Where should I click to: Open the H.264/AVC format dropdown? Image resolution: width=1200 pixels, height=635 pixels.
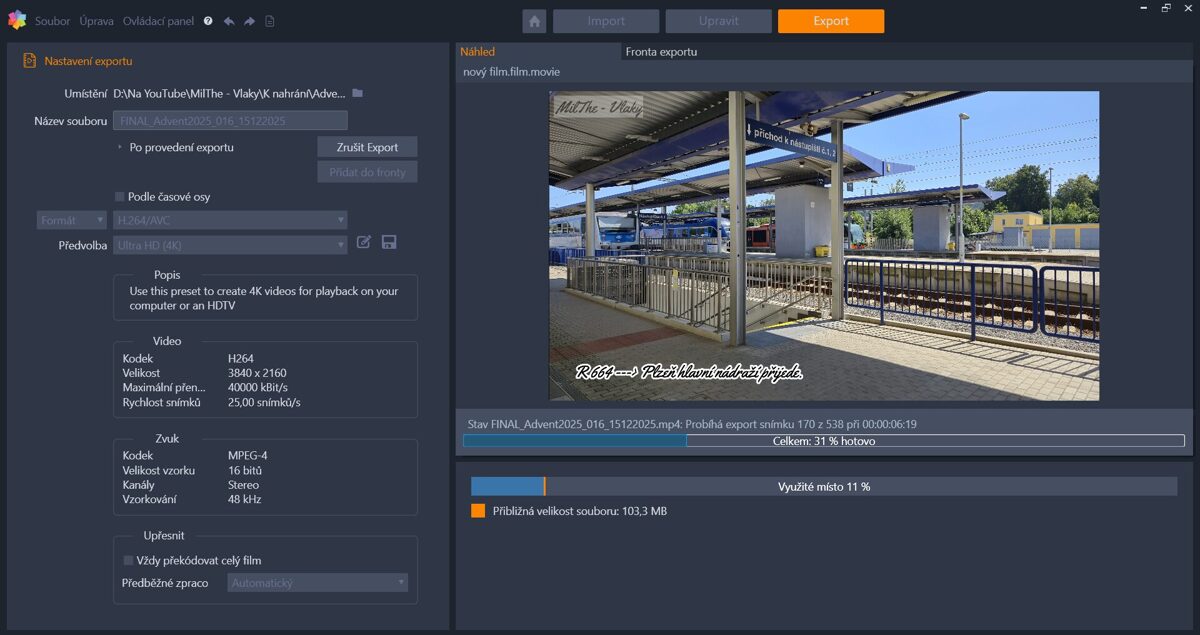pyautogui.click(x=230, y=220)
